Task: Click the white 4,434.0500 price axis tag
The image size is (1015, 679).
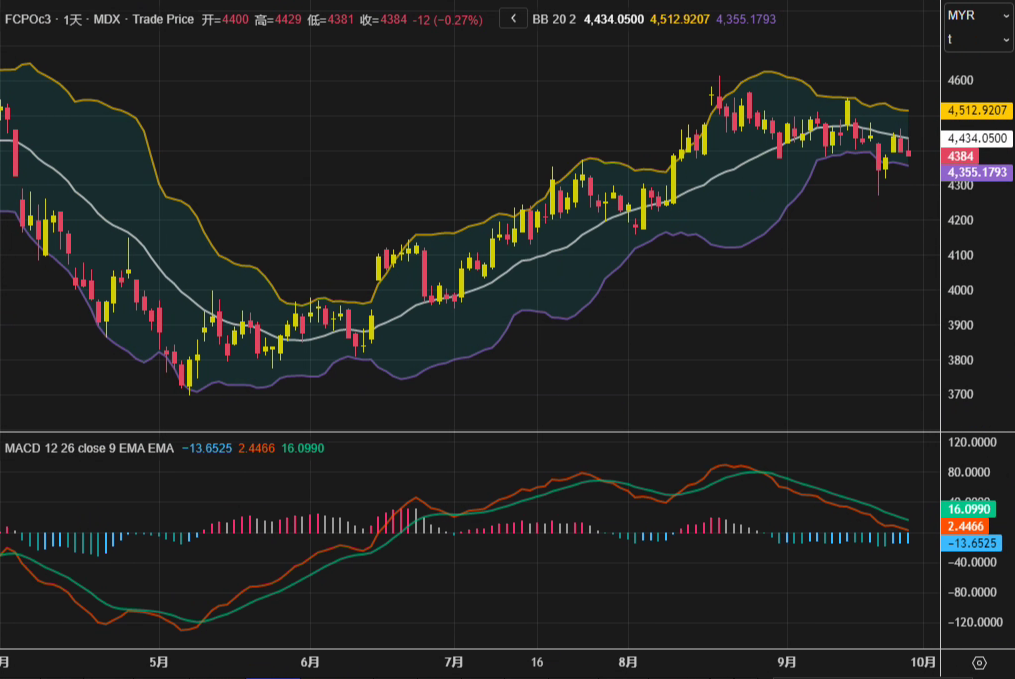Action: click(976, 138)
